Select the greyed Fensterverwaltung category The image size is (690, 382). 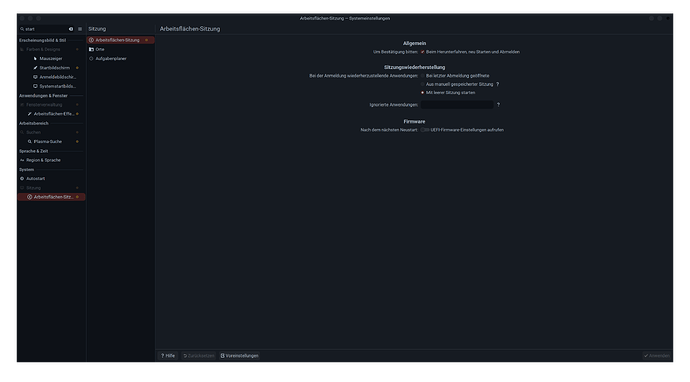(51, 105)
